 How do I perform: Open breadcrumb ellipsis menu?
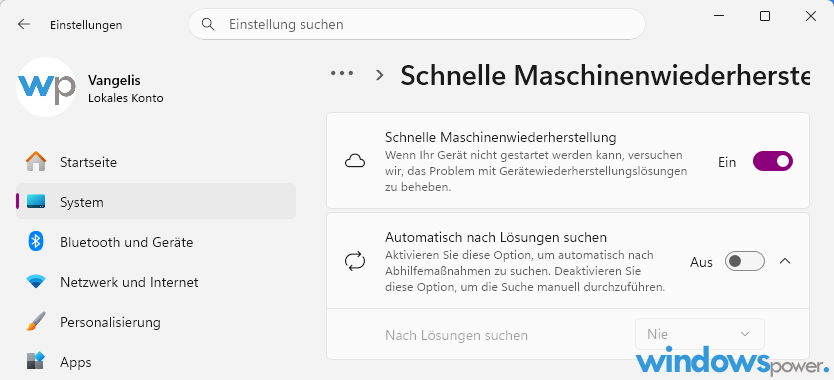[x=342, y=74]
